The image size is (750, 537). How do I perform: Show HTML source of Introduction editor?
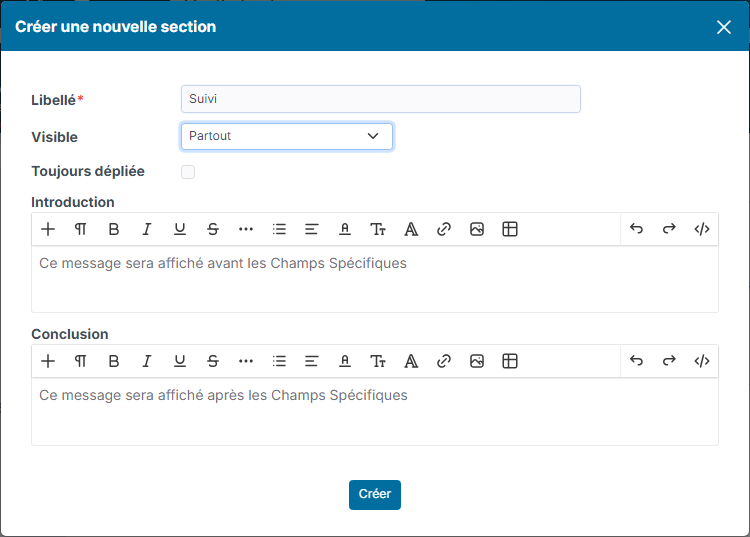click(x=702, y=229)
